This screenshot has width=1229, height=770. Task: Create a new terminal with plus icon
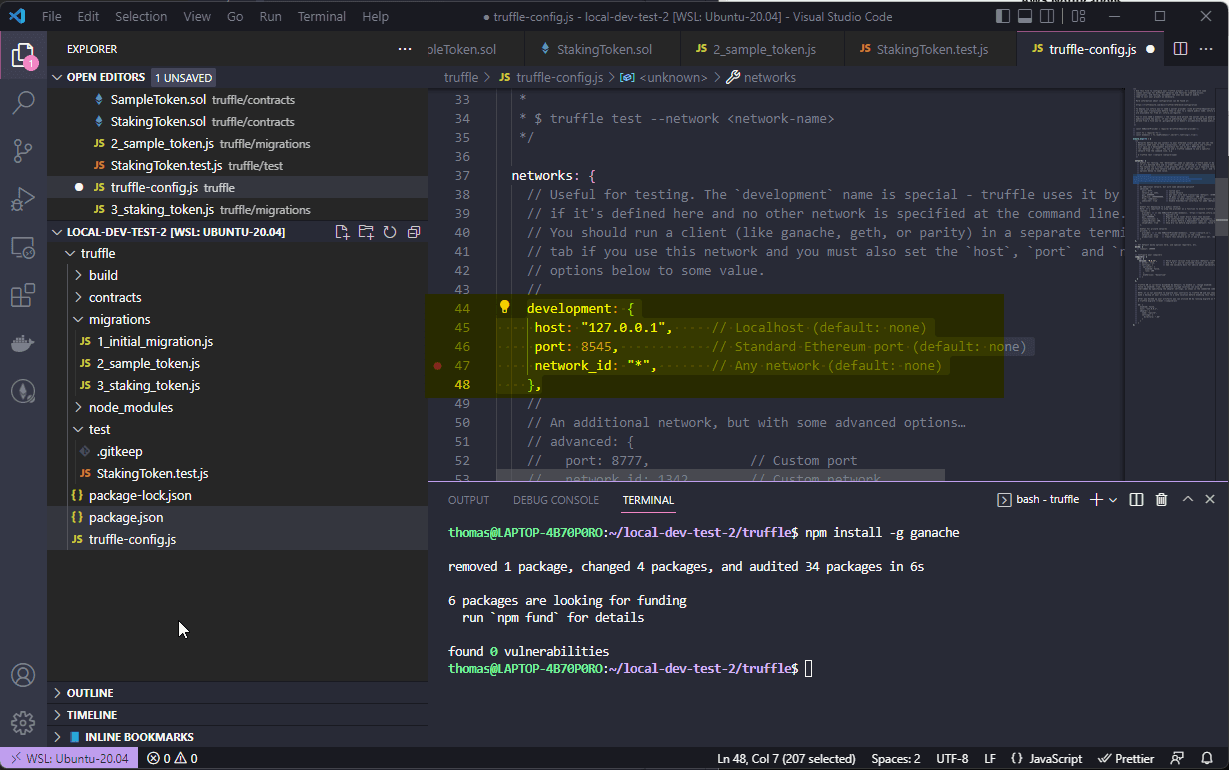[x=1096, y=499]
